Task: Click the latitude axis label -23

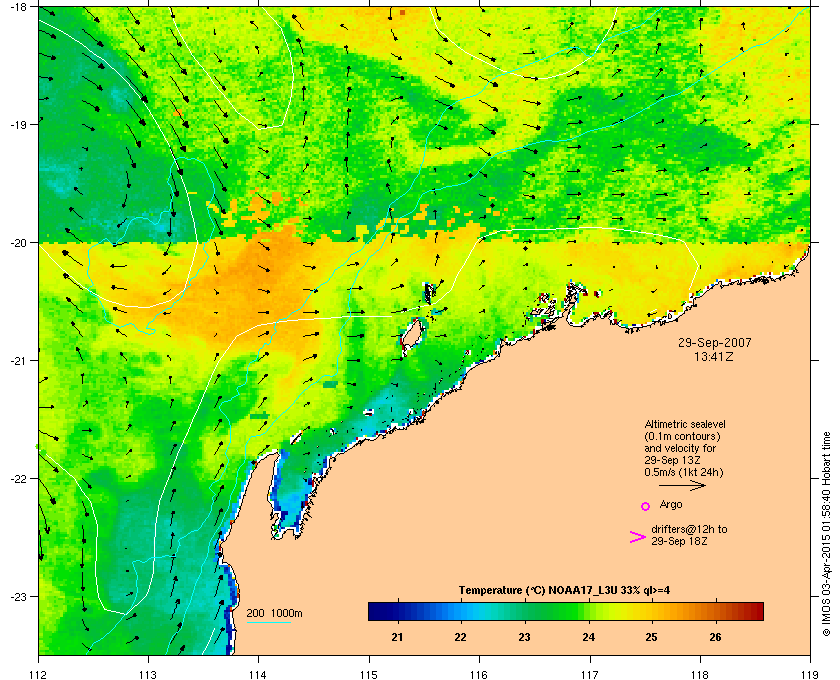Action: (18, 596)
